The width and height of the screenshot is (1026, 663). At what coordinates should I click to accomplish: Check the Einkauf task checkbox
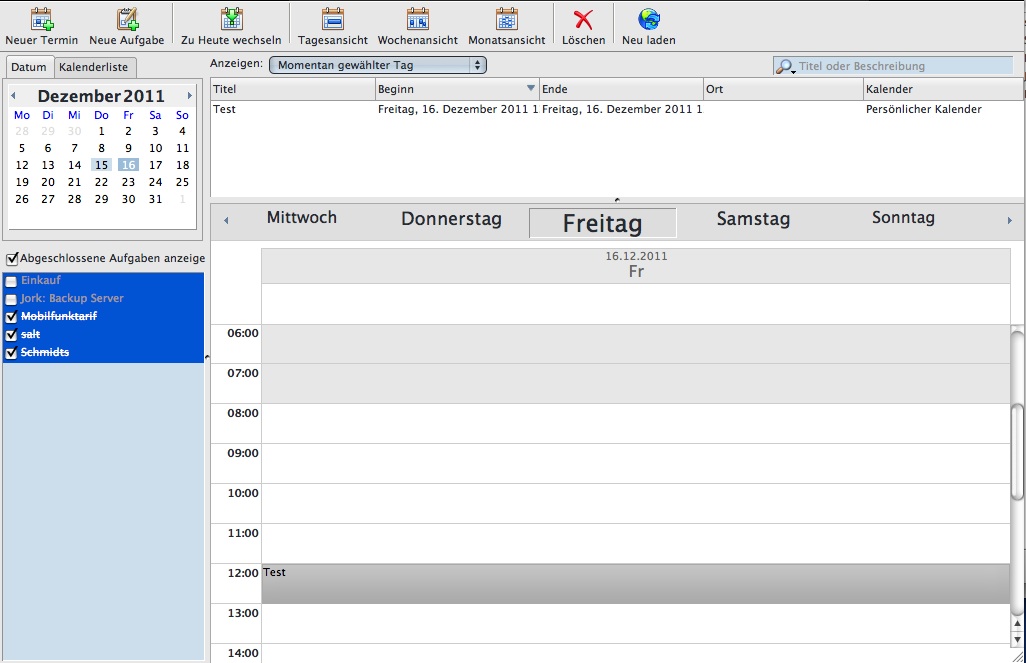[12, 281]
